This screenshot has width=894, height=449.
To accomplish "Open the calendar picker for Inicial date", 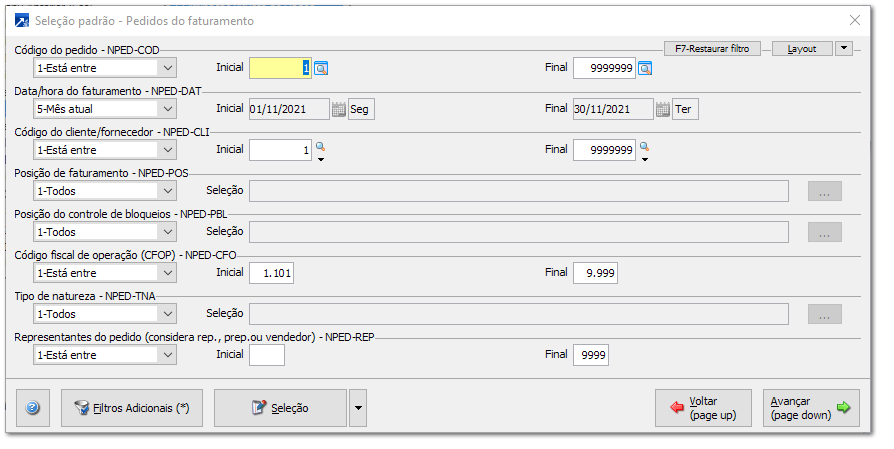I will tap(338, 109).
